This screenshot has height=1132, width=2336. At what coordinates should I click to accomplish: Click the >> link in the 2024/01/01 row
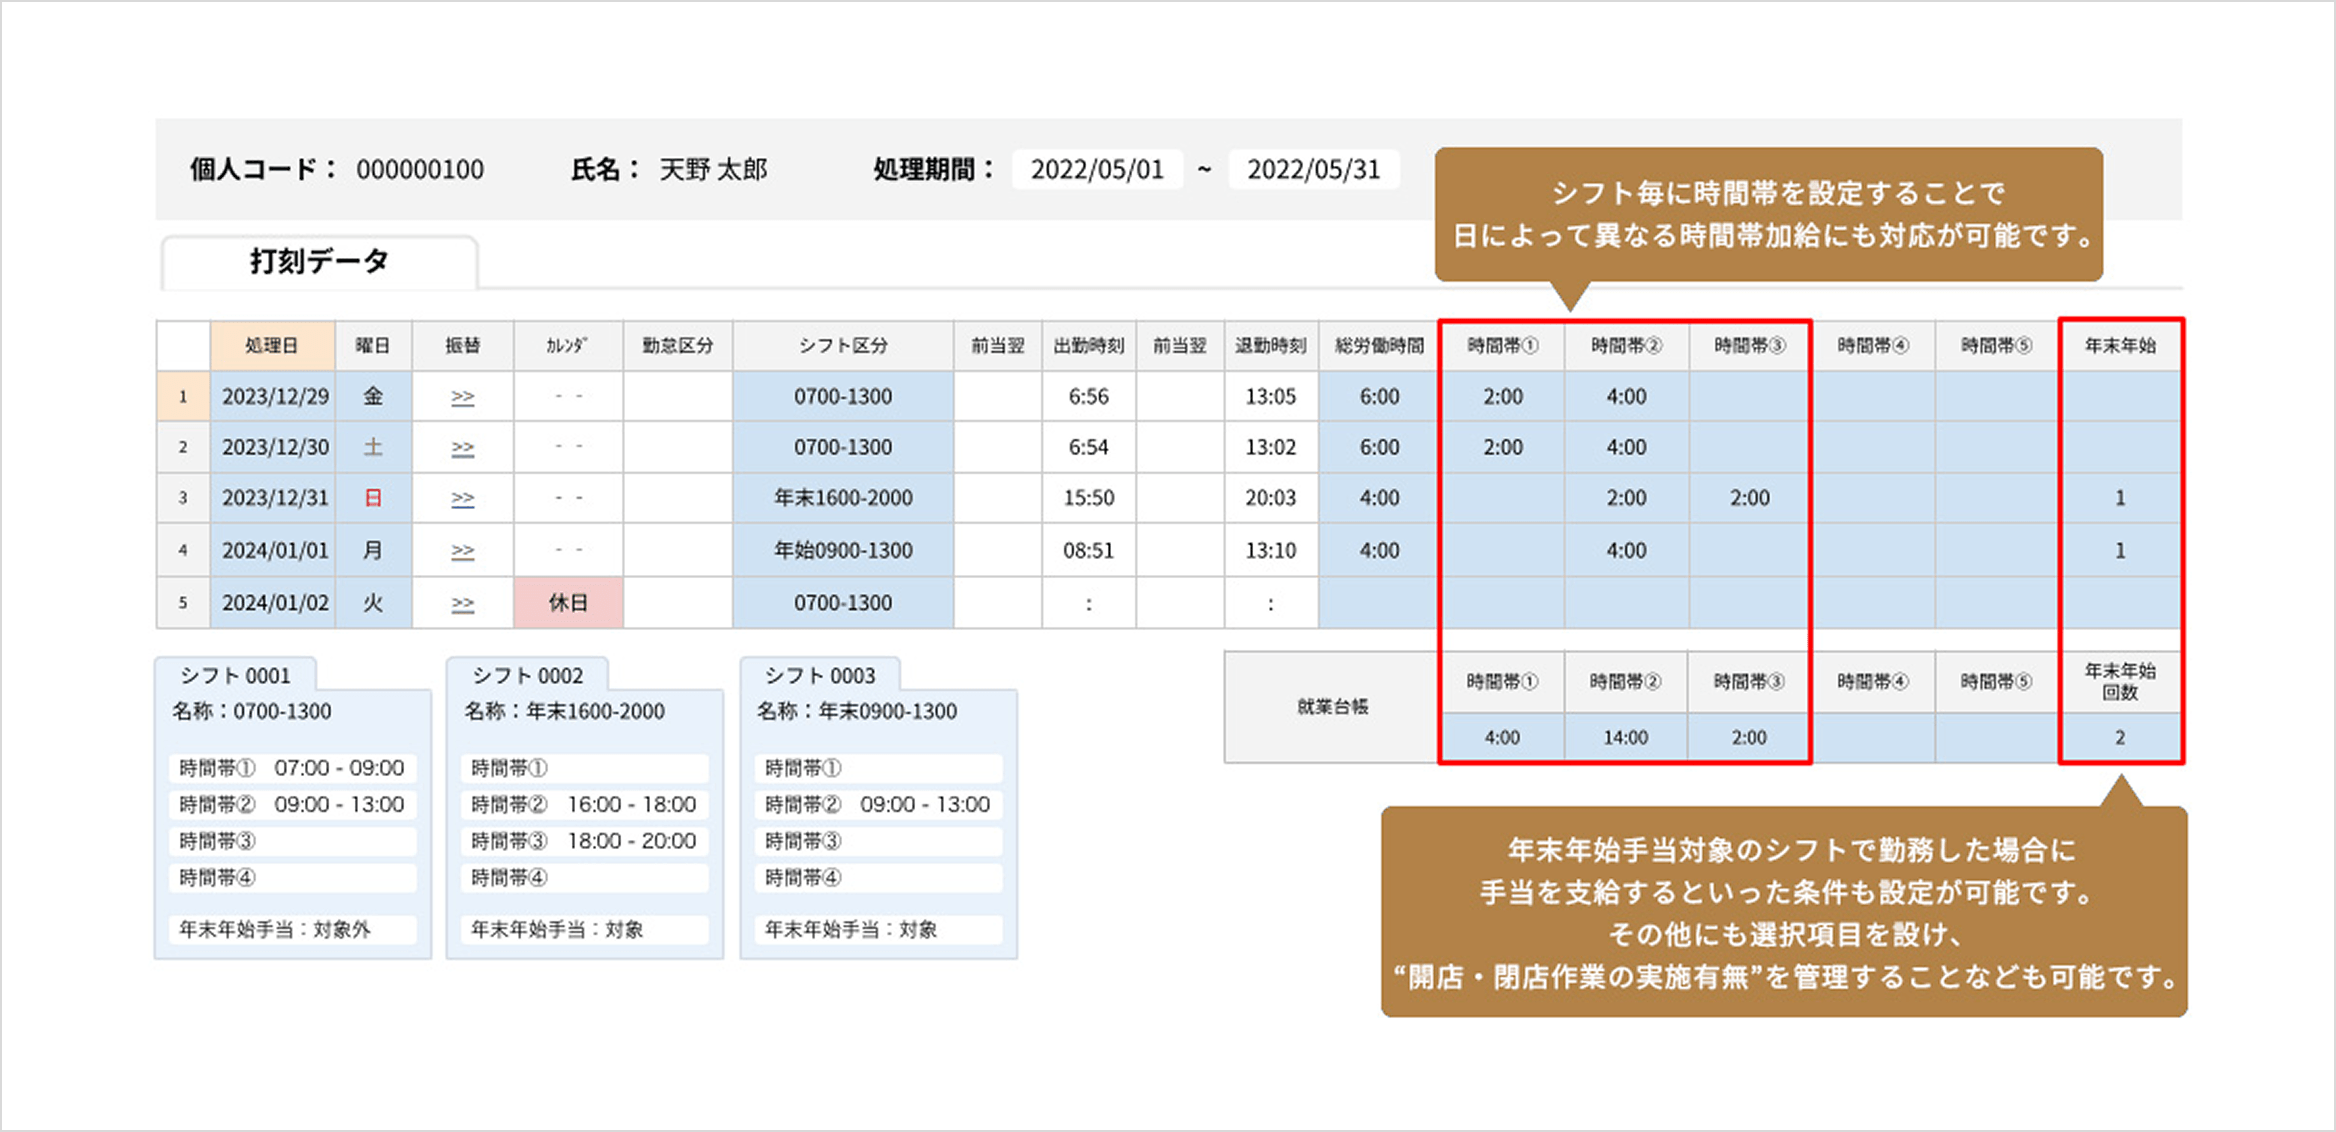click(462, 551)
